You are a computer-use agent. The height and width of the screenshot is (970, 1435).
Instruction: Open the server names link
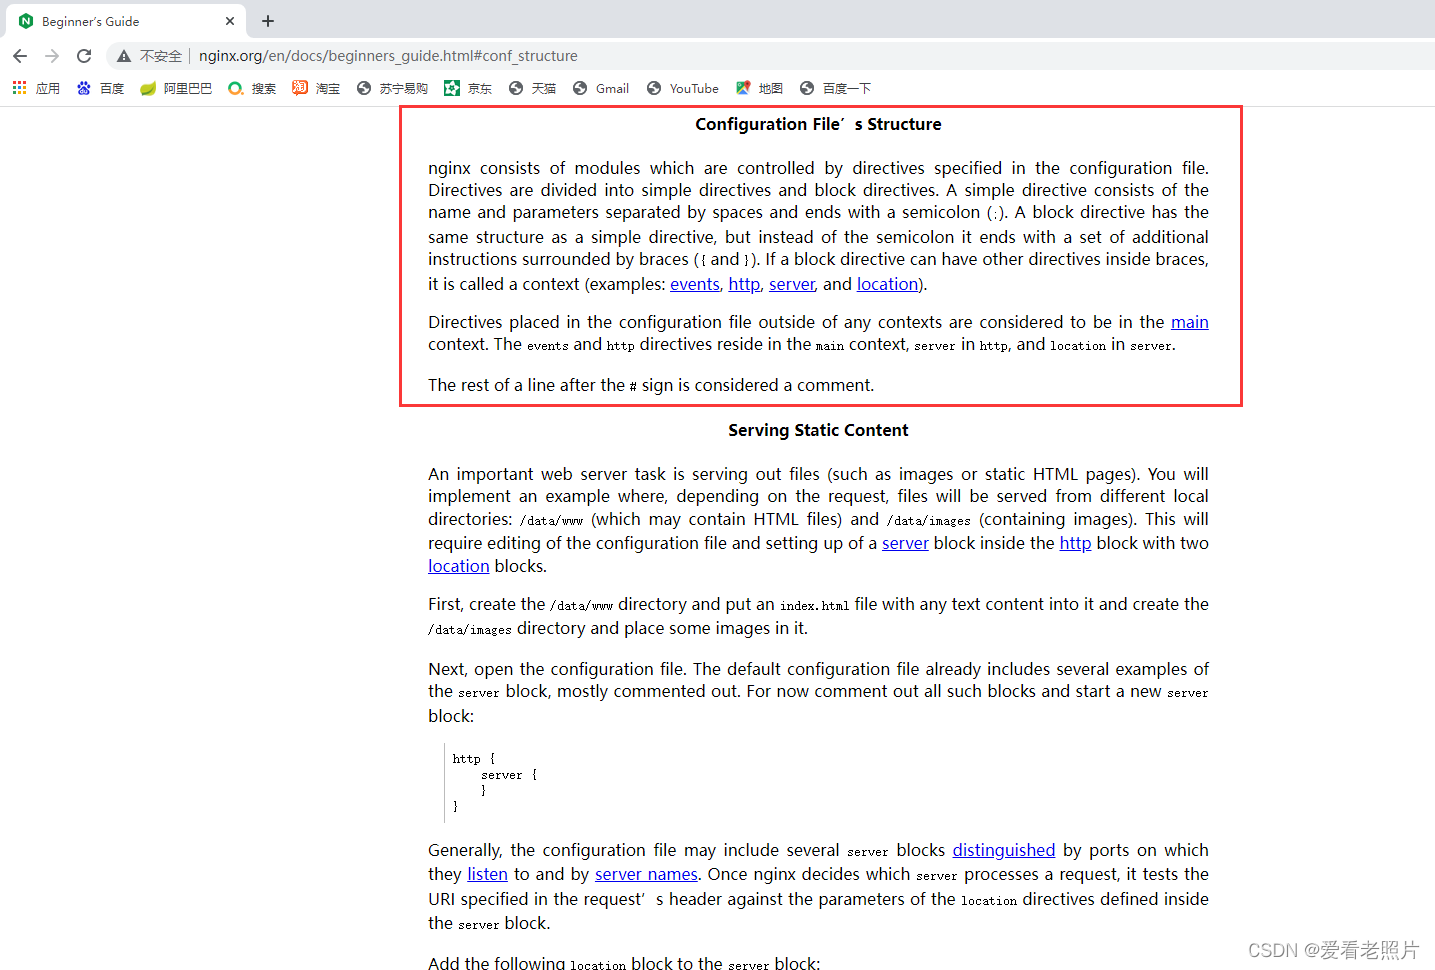pos(646,874)
